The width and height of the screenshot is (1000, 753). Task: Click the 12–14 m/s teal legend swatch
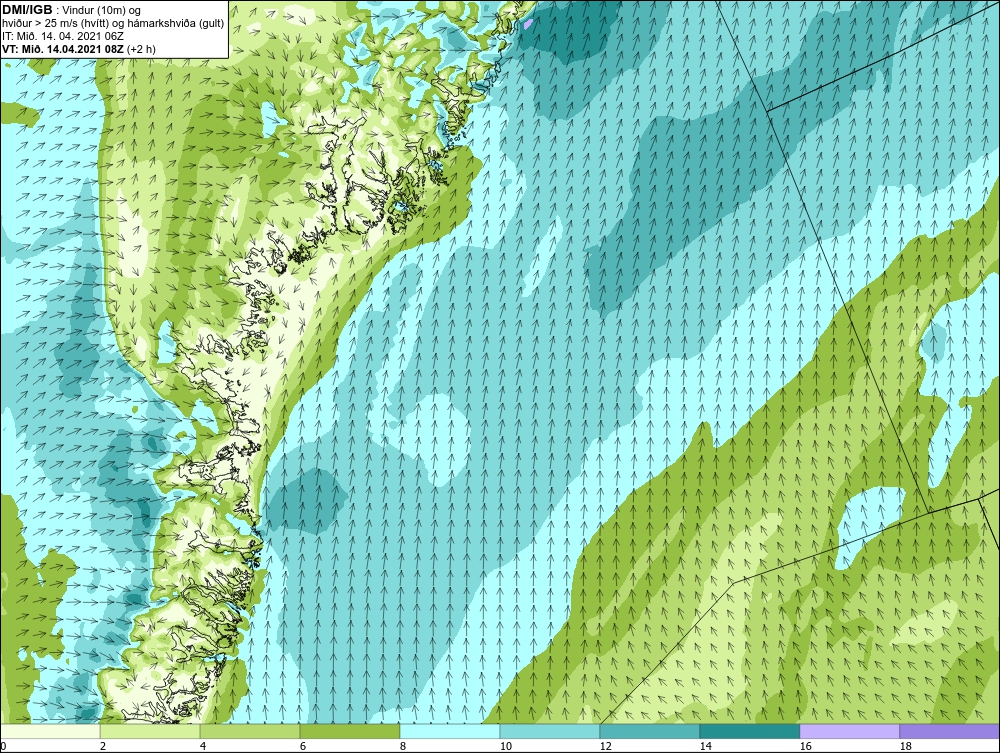(x=649, y=731)
